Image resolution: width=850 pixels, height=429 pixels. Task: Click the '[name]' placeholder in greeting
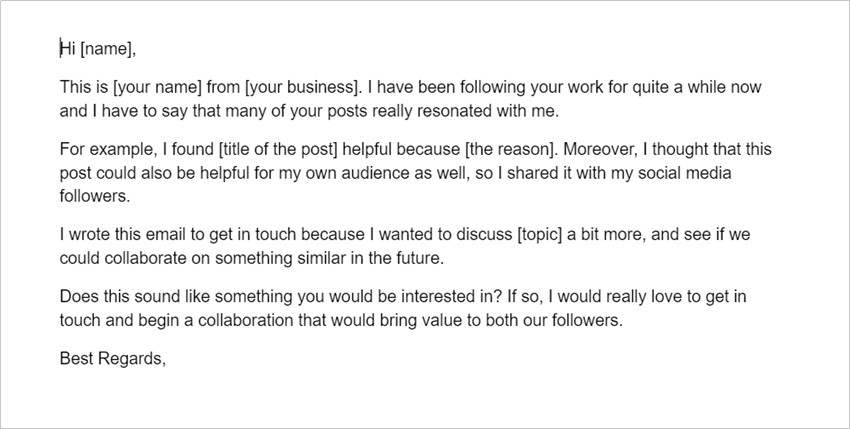[x=106, y=49]
